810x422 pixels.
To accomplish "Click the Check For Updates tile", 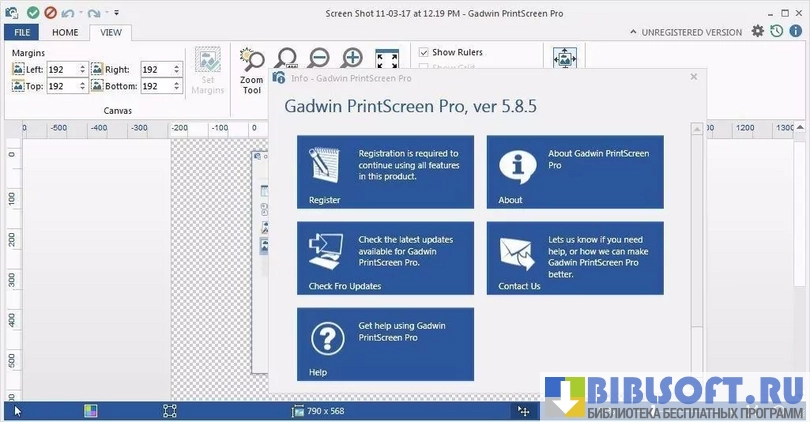I will pyautogui.click(x=385, y=258).
